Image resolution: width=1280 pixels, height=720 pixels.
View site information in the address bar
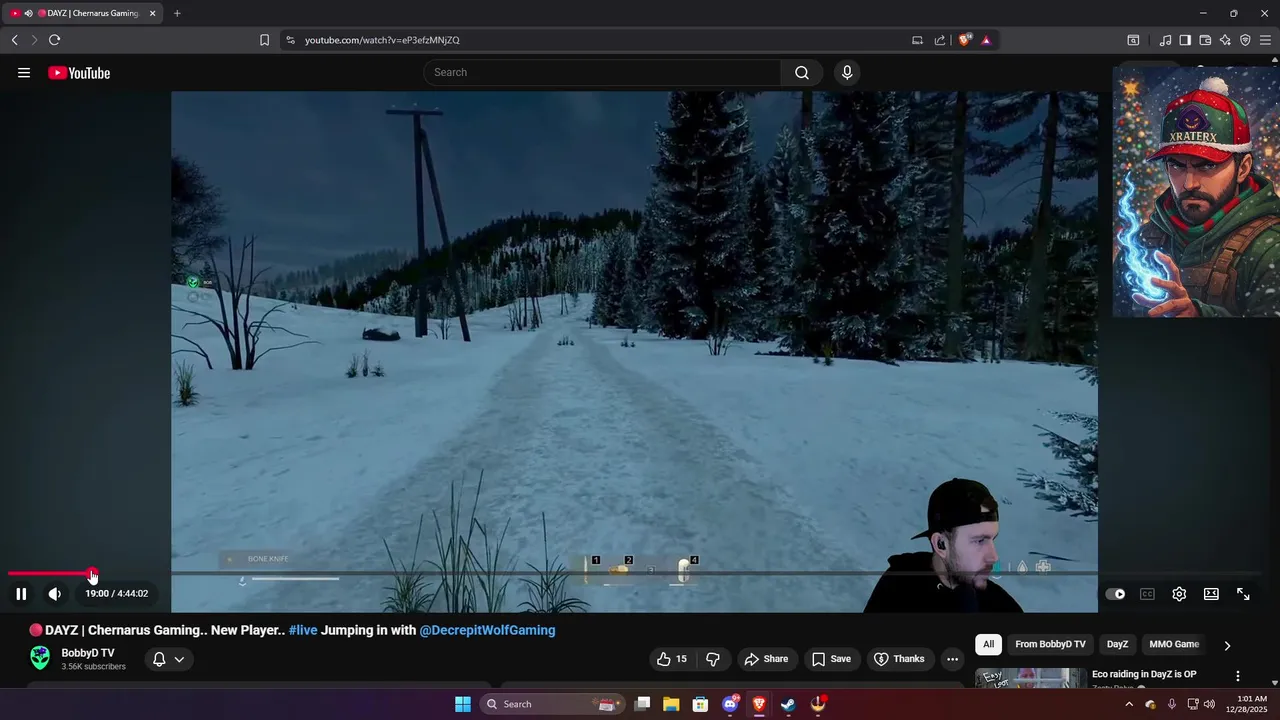pyautogui.click(x=290, y=40)
